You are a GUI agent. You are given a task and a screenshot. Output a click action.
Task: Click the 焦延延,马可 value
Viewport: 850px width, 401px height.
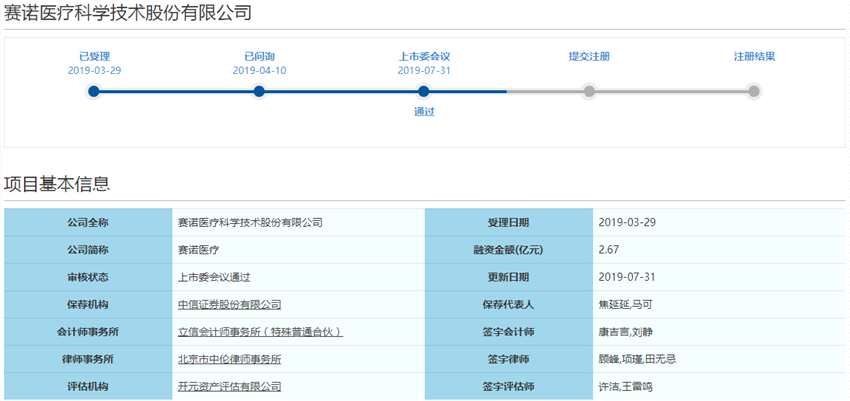(x=625, y=305)
